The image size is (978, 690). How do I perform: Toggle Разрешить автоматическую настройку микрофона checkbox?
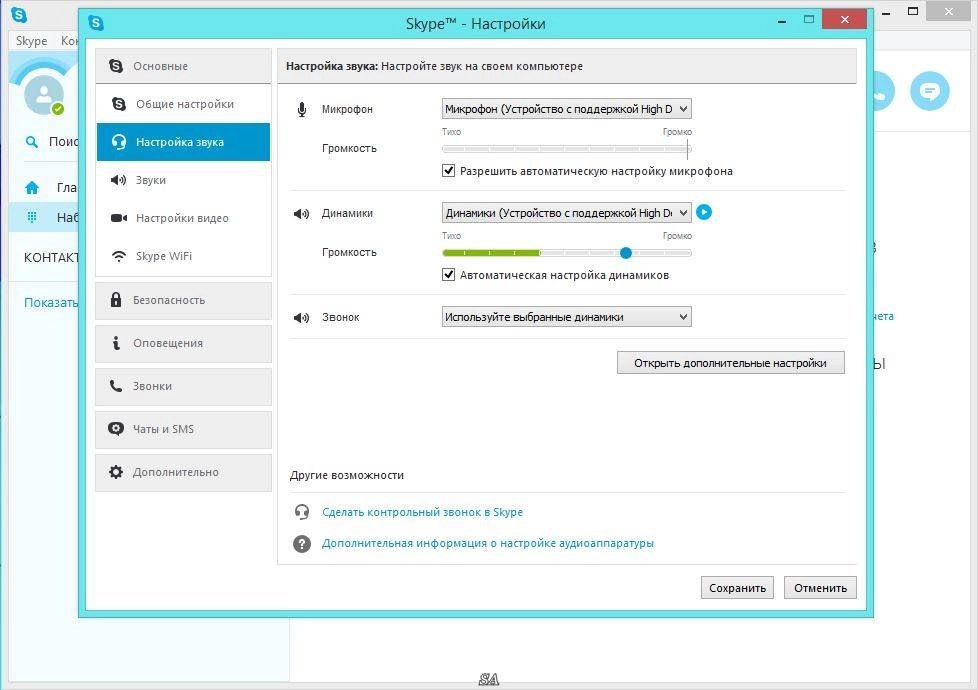tap(448, 170)
